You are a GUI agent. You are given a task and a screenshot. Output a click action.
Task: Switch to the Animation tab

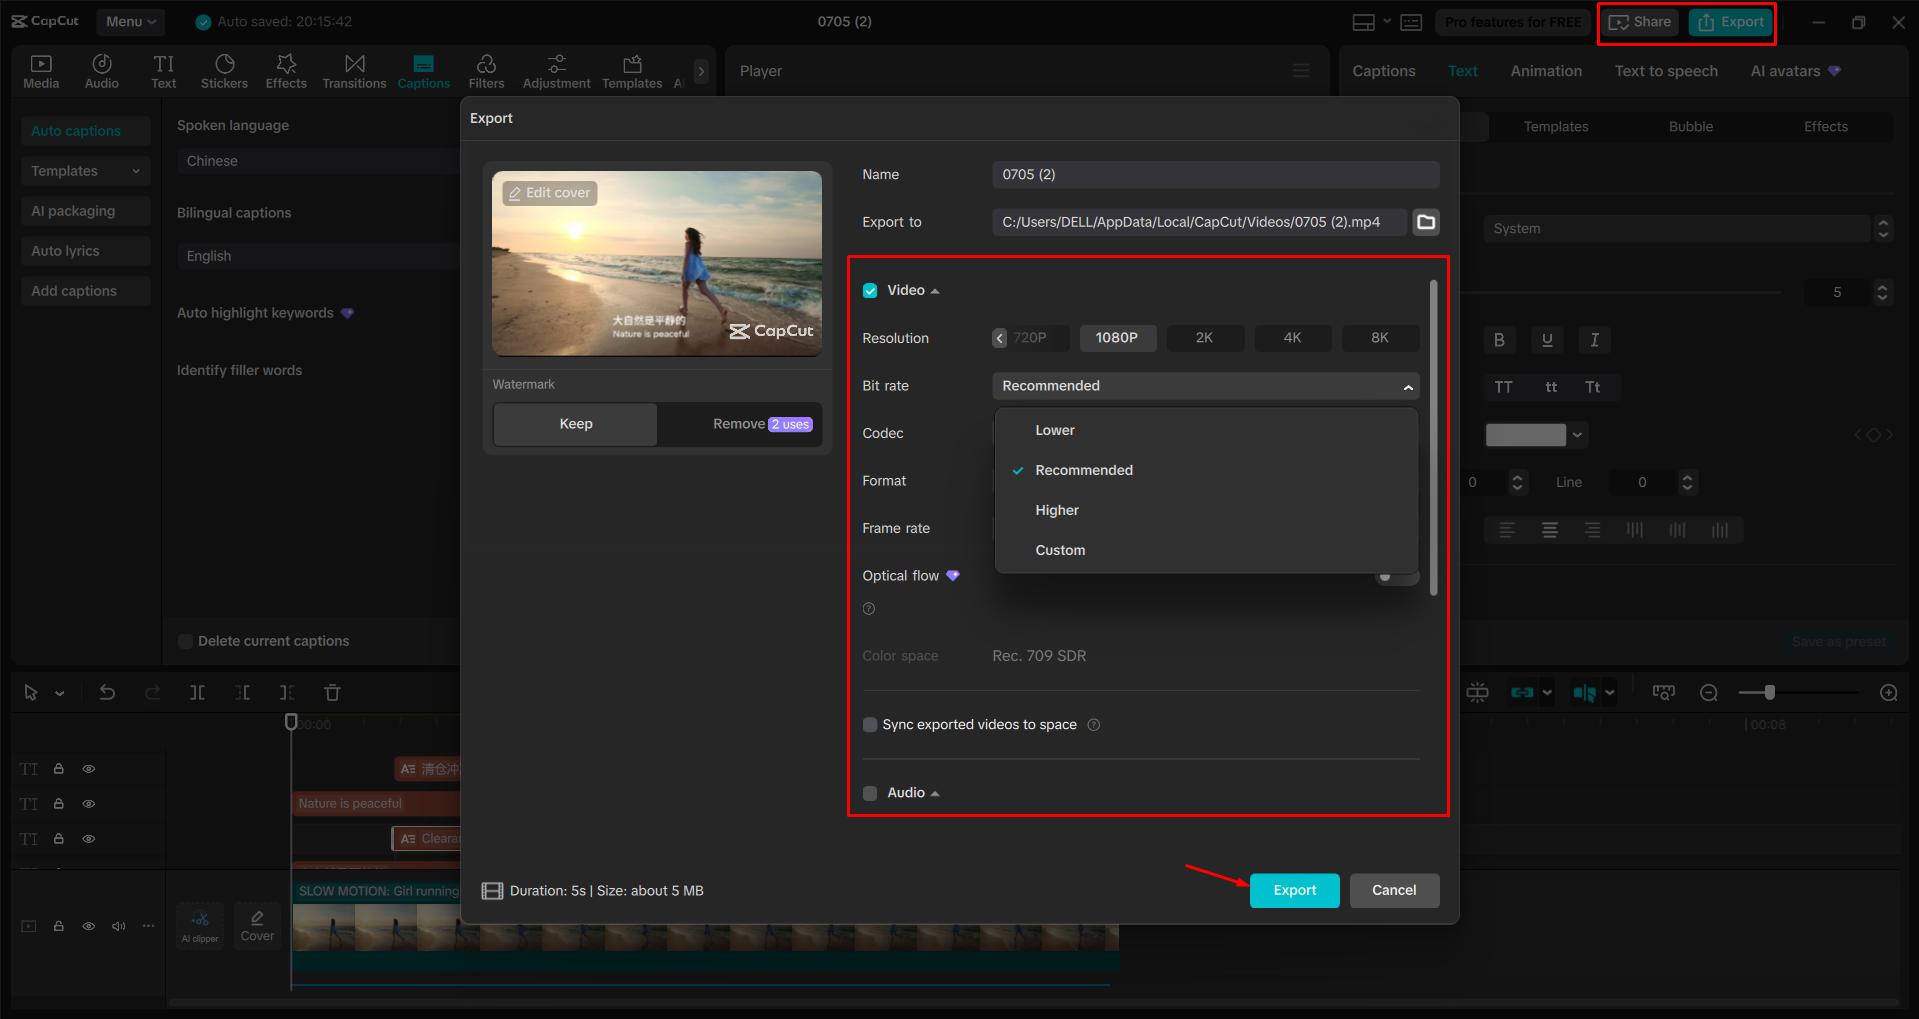click(1545, 70)
